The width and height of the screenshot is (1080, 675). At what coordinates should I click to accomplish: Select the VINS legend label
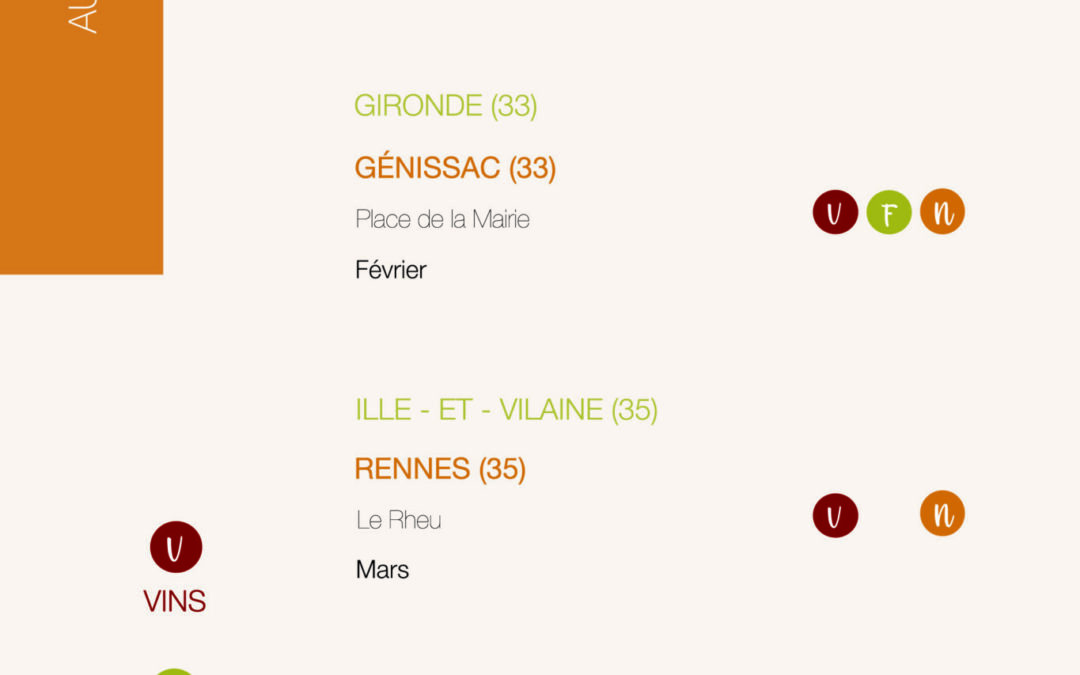174,601
